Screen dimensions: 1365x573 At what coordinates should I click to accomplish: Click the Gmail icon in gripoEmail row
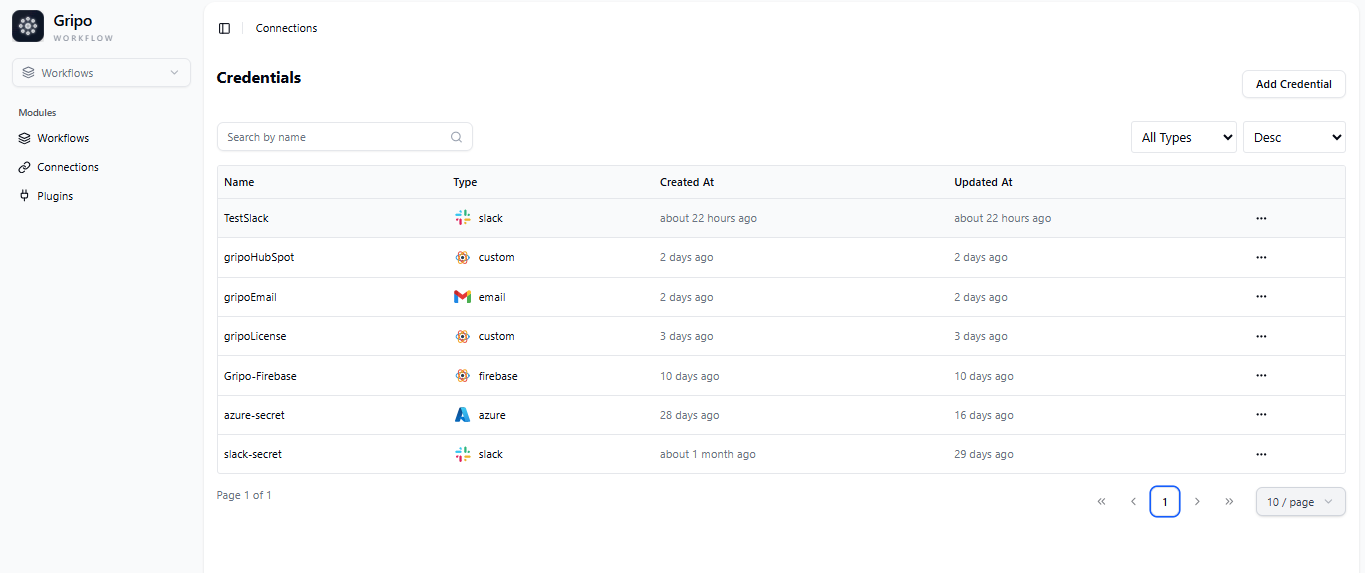(x=462, y=297)
